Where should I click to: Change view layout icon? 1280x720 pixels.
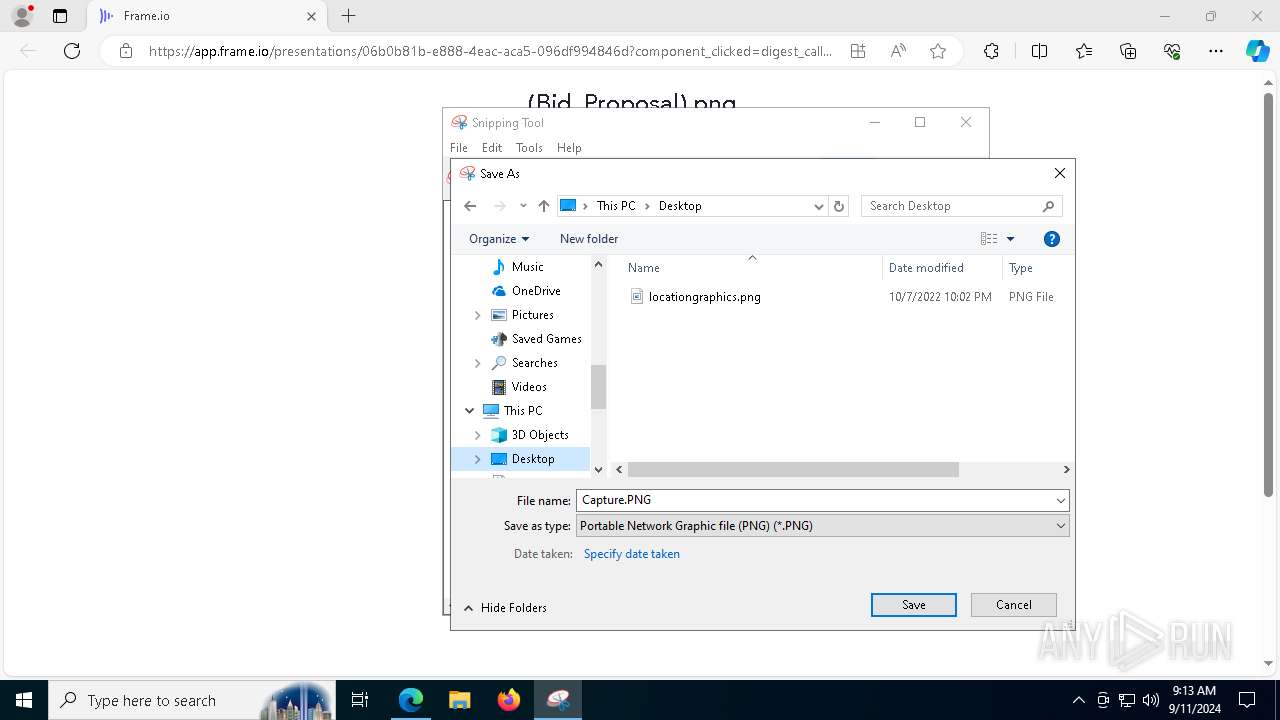989,239
